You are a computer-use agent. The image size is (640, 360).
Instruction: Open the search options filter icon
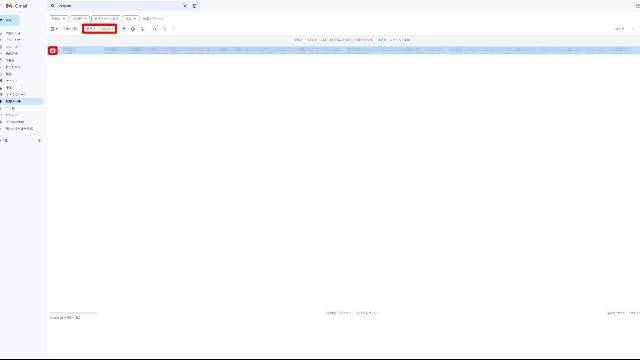[194, 6]
